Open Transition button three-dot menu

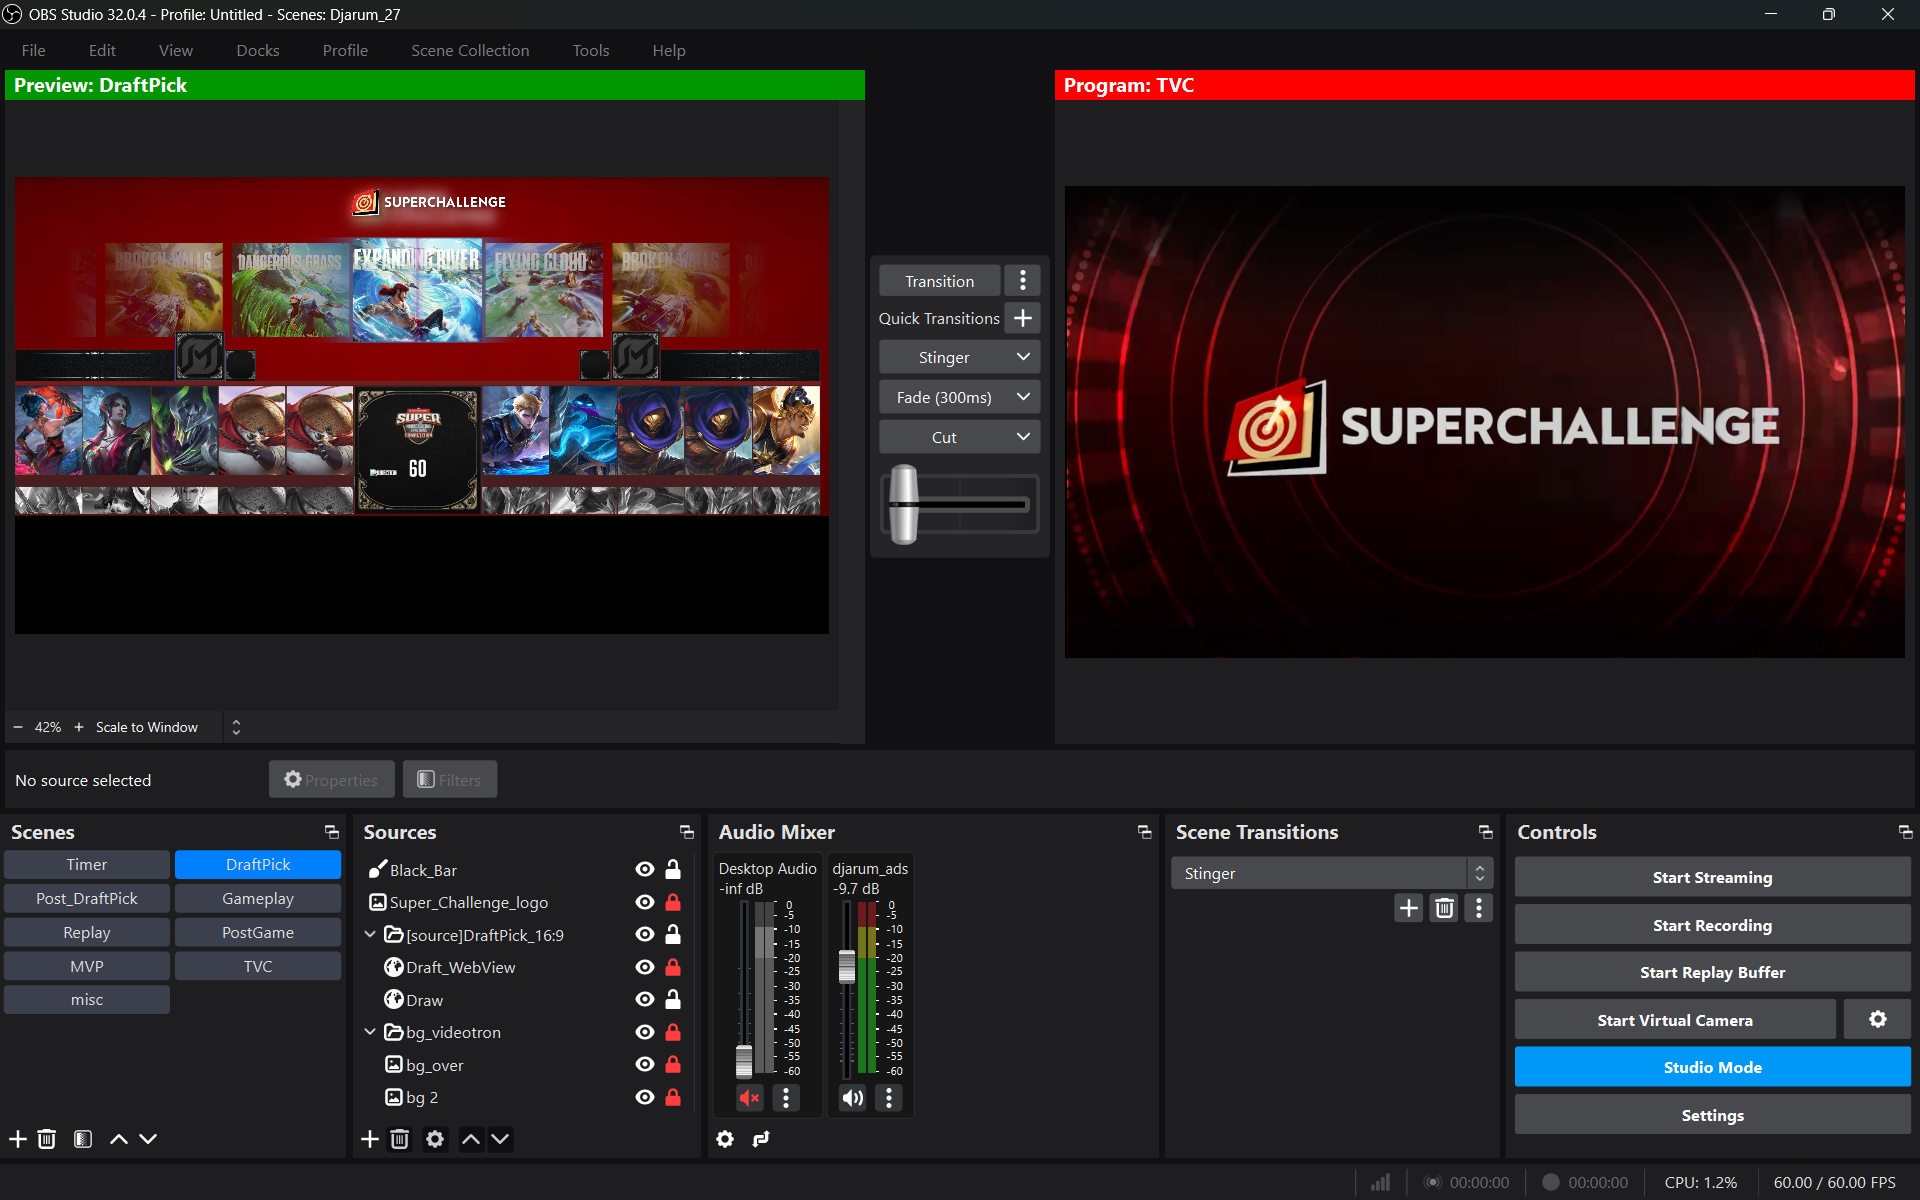(1023, 281)
